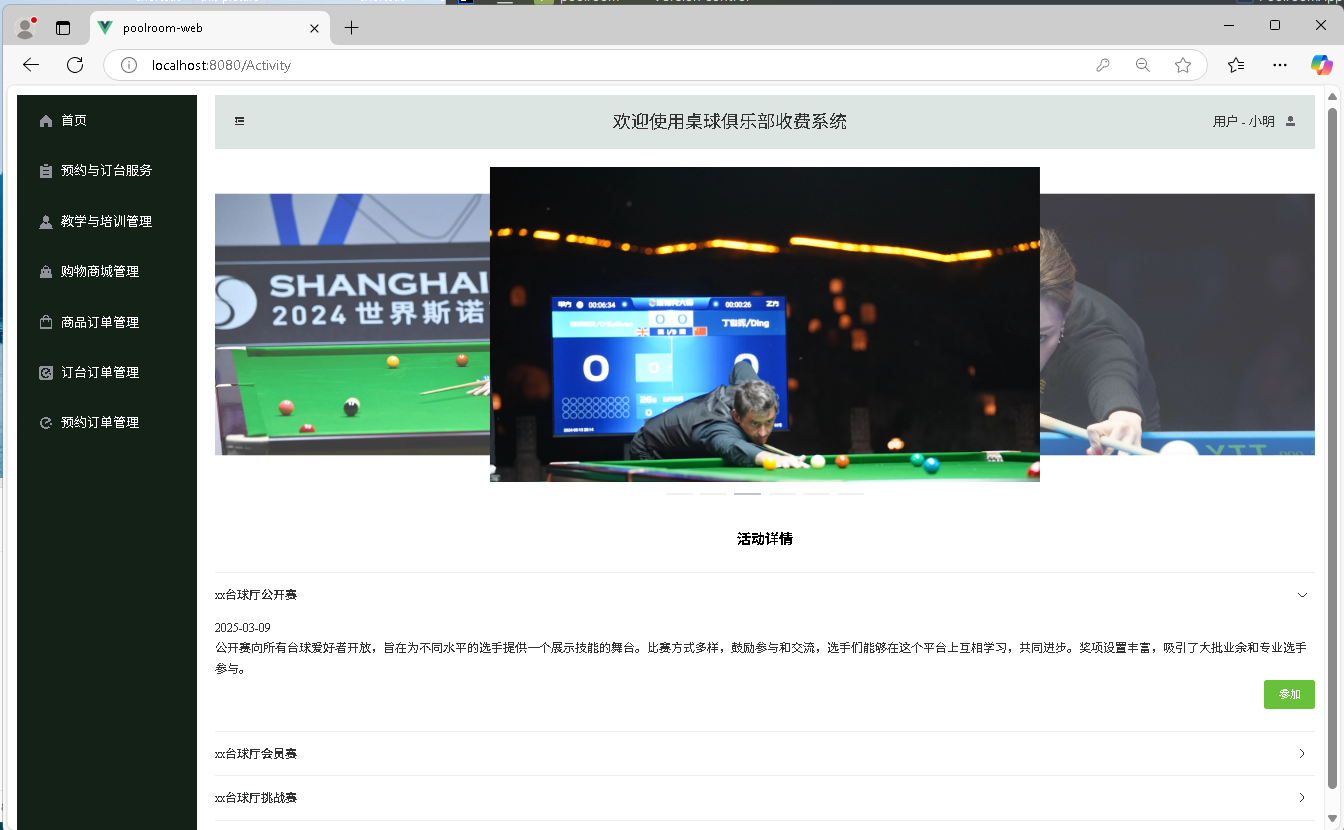Click the user avatar icon next to 小明
Screen dimensions: 1344x830
[x=1290, y=121]
